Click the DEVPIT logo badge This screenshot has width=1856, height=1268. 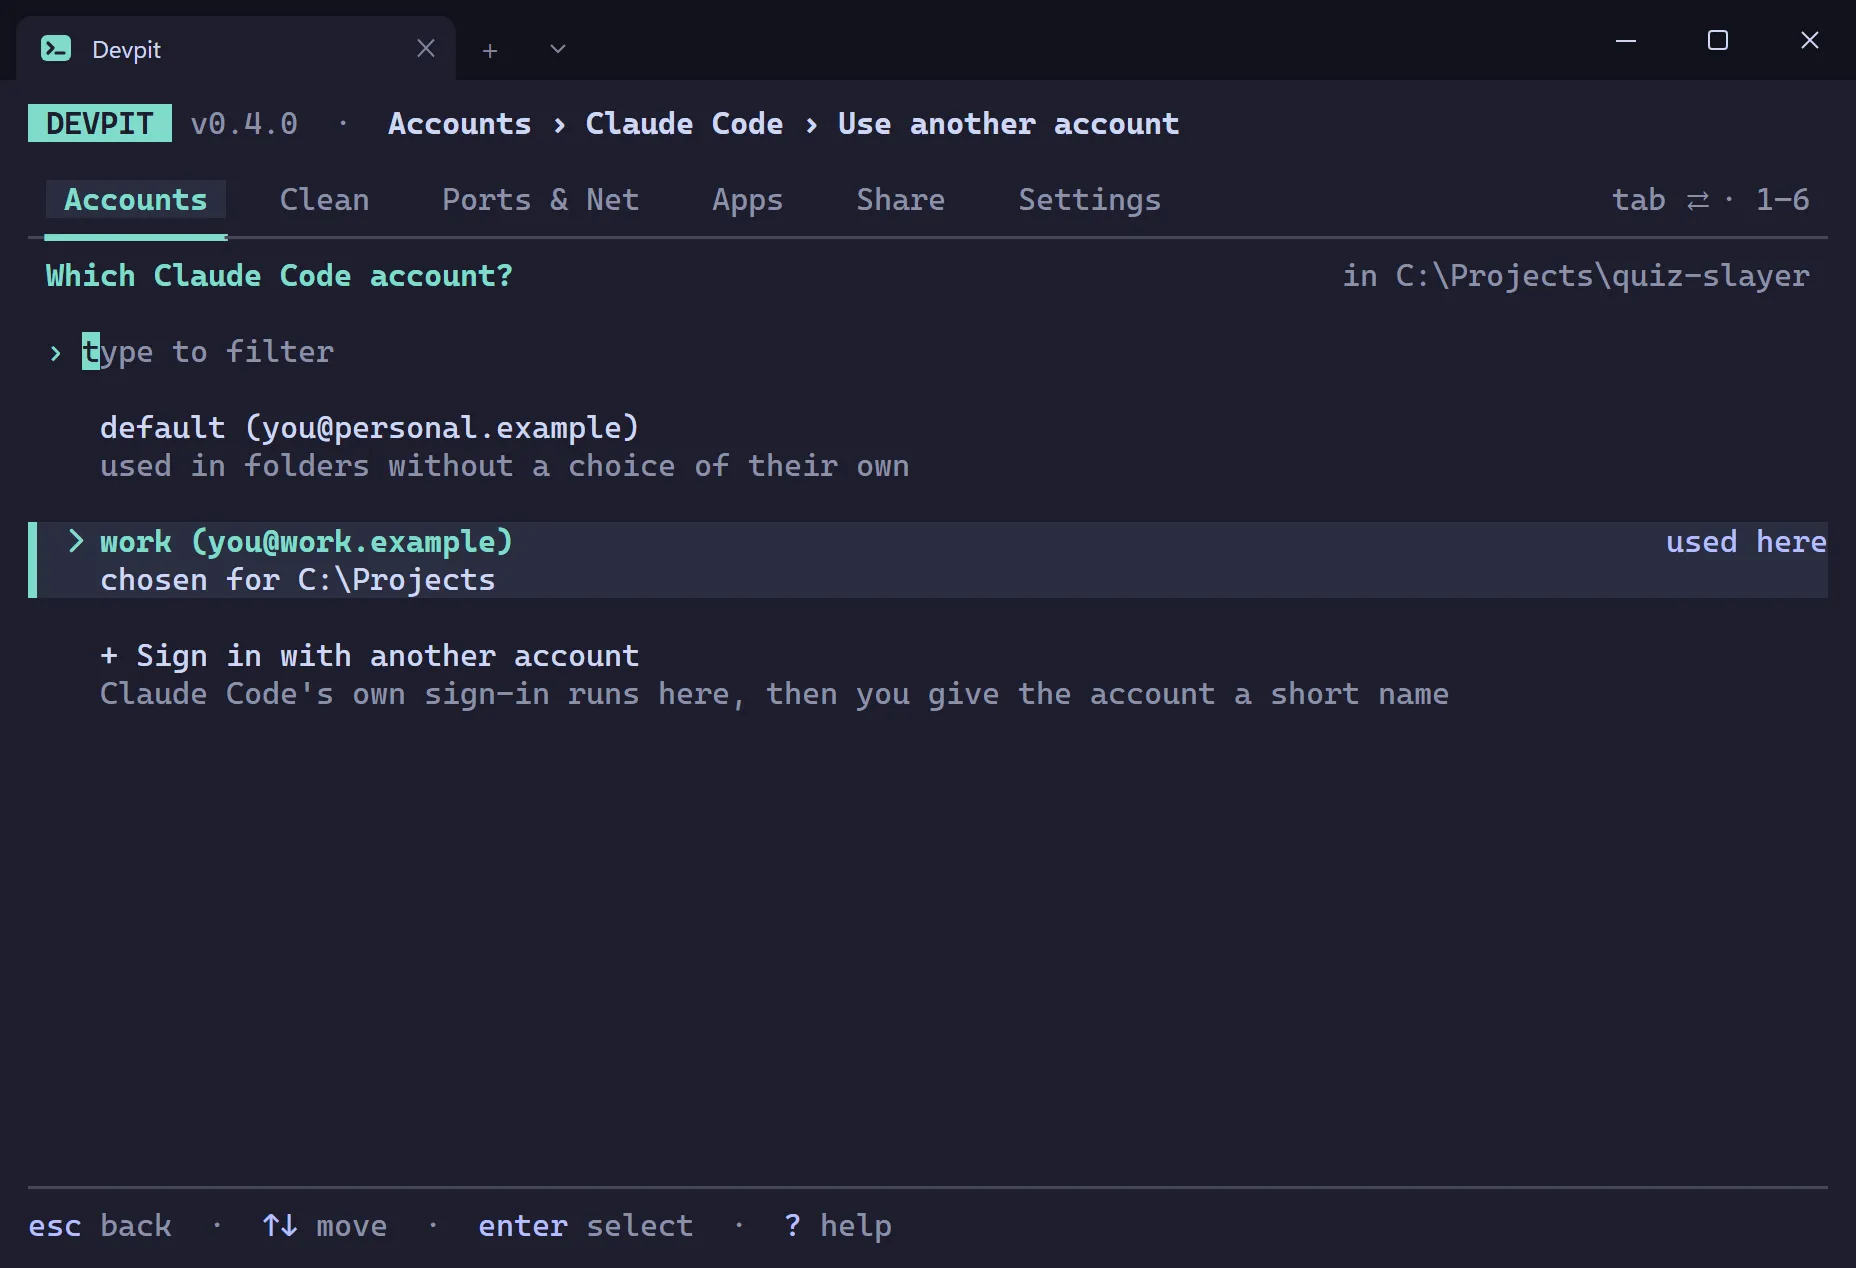pyautogui.click(x=100, y=123)
